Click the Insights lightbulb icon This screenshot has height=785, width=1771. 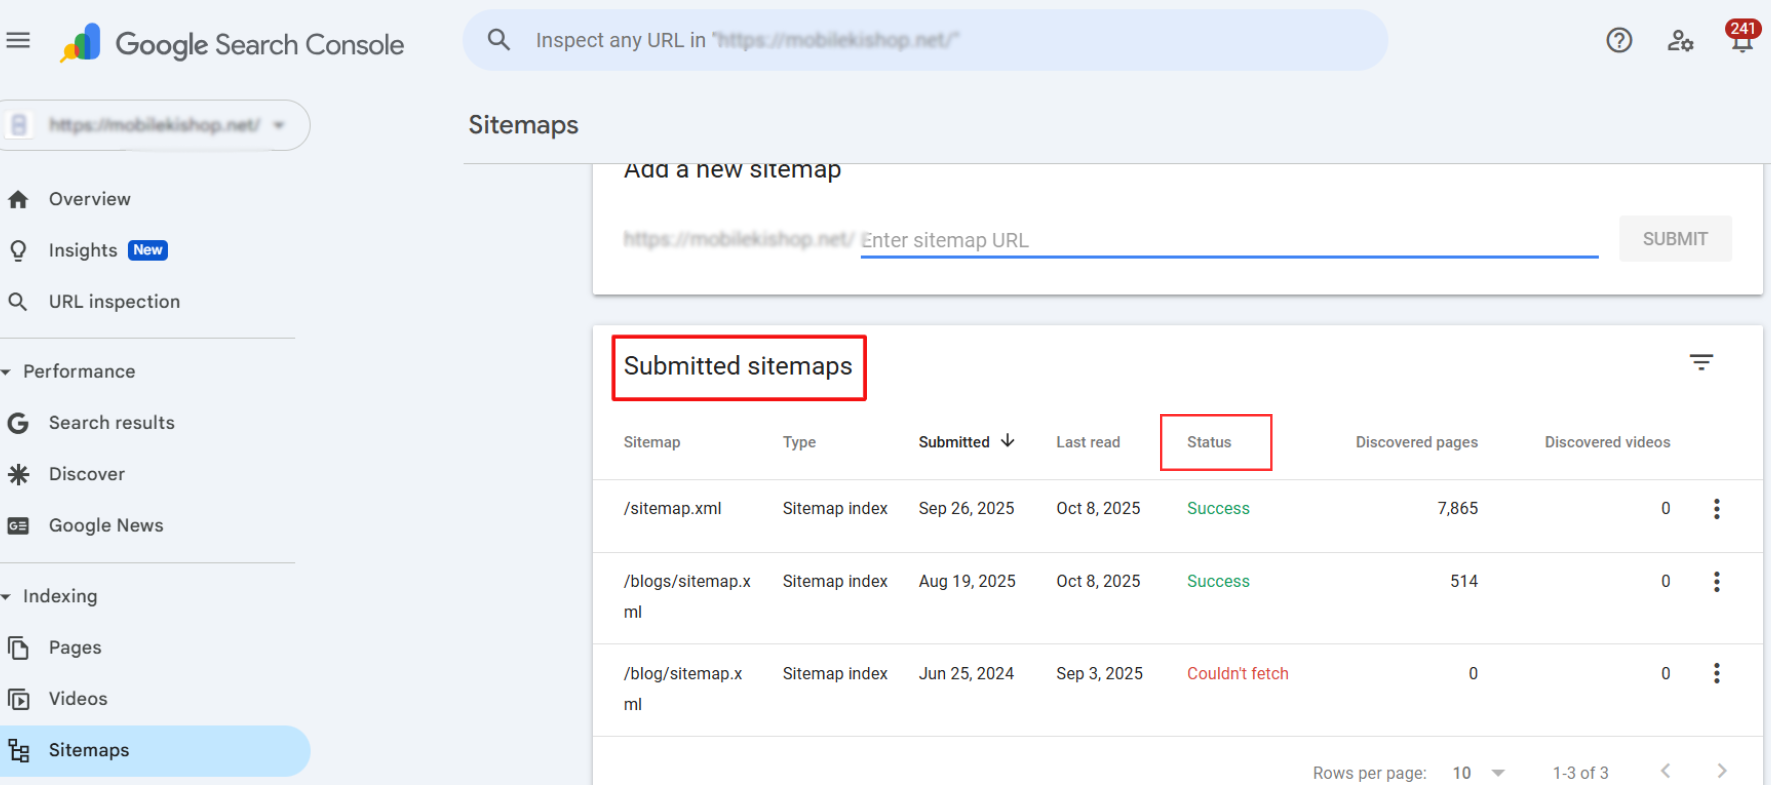[x=18, y=250]
